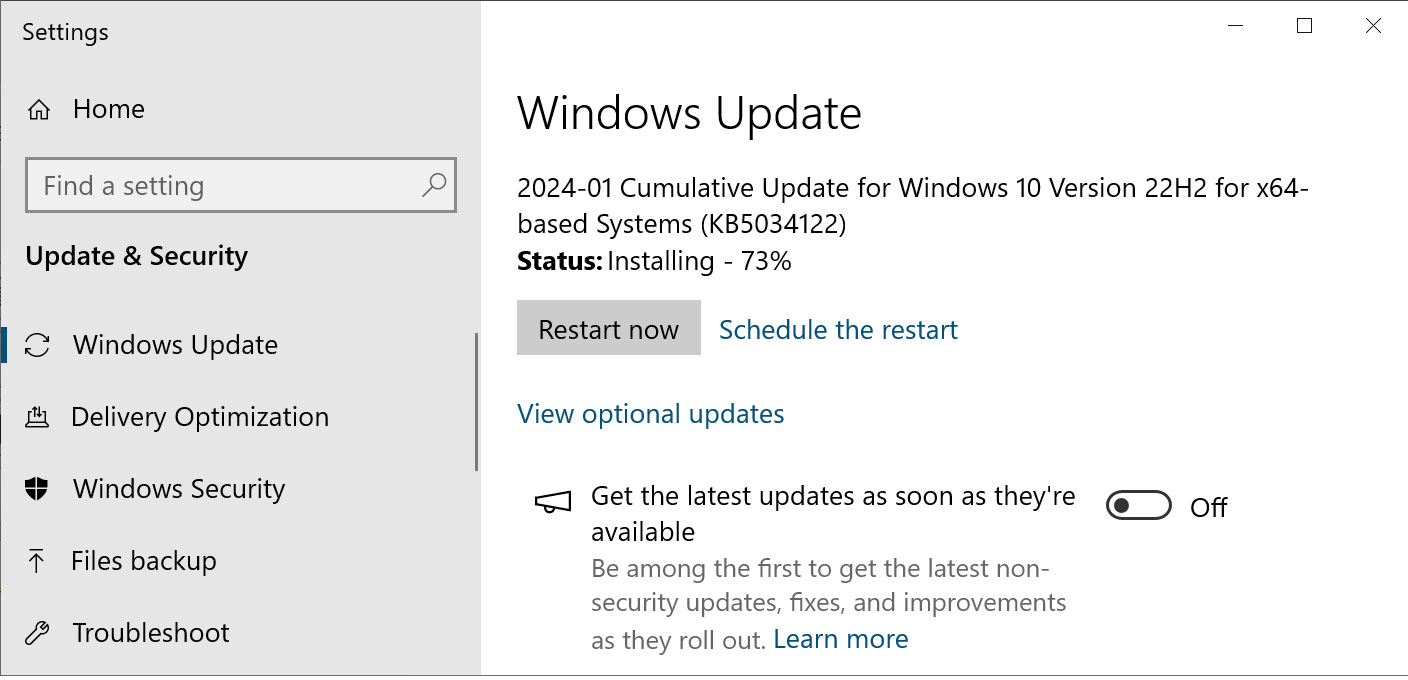Go to Windows Security section
Image resolution: width=1408 pixels, height=680 pixels.
coord(179,489)
